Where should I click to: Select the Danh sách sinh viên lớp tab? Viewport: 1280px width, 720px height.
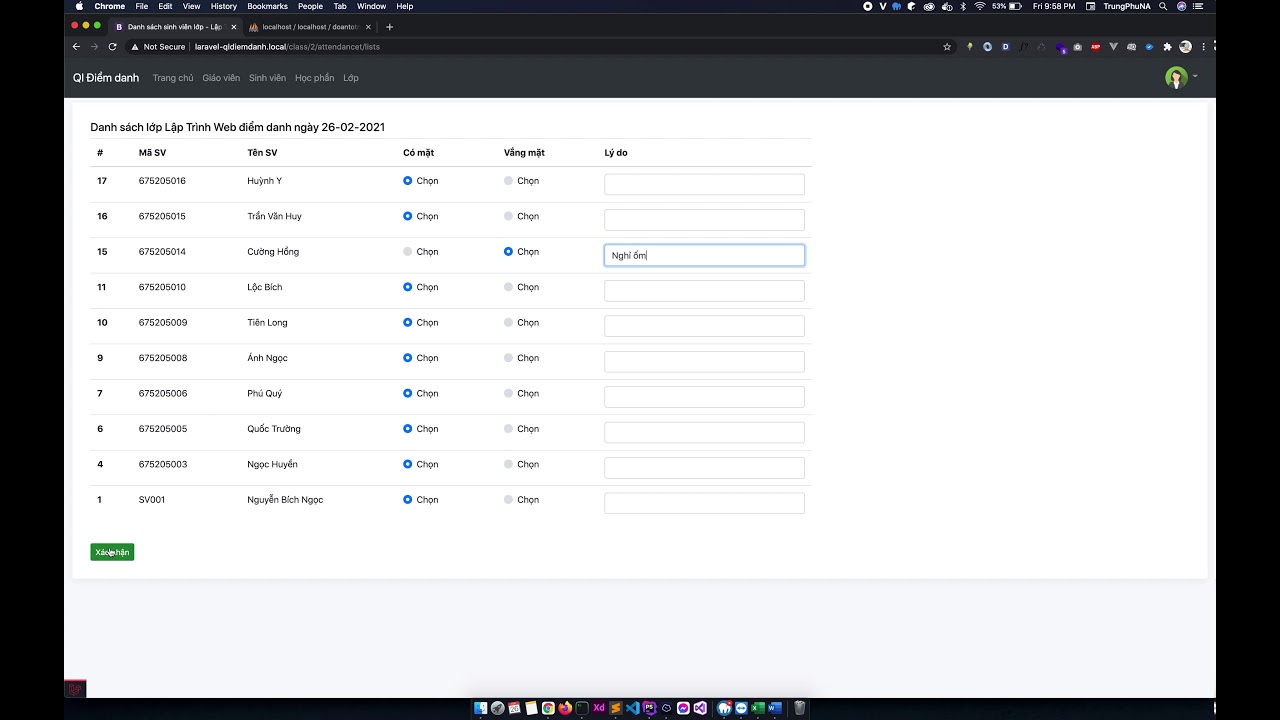coord(175,27)
